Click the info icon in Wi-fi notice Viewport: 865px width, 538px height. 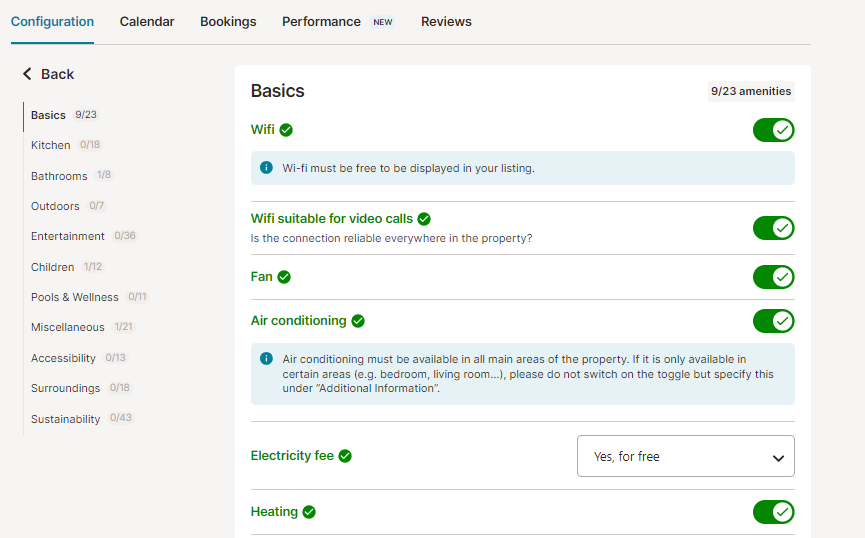(x=266, y=168)
